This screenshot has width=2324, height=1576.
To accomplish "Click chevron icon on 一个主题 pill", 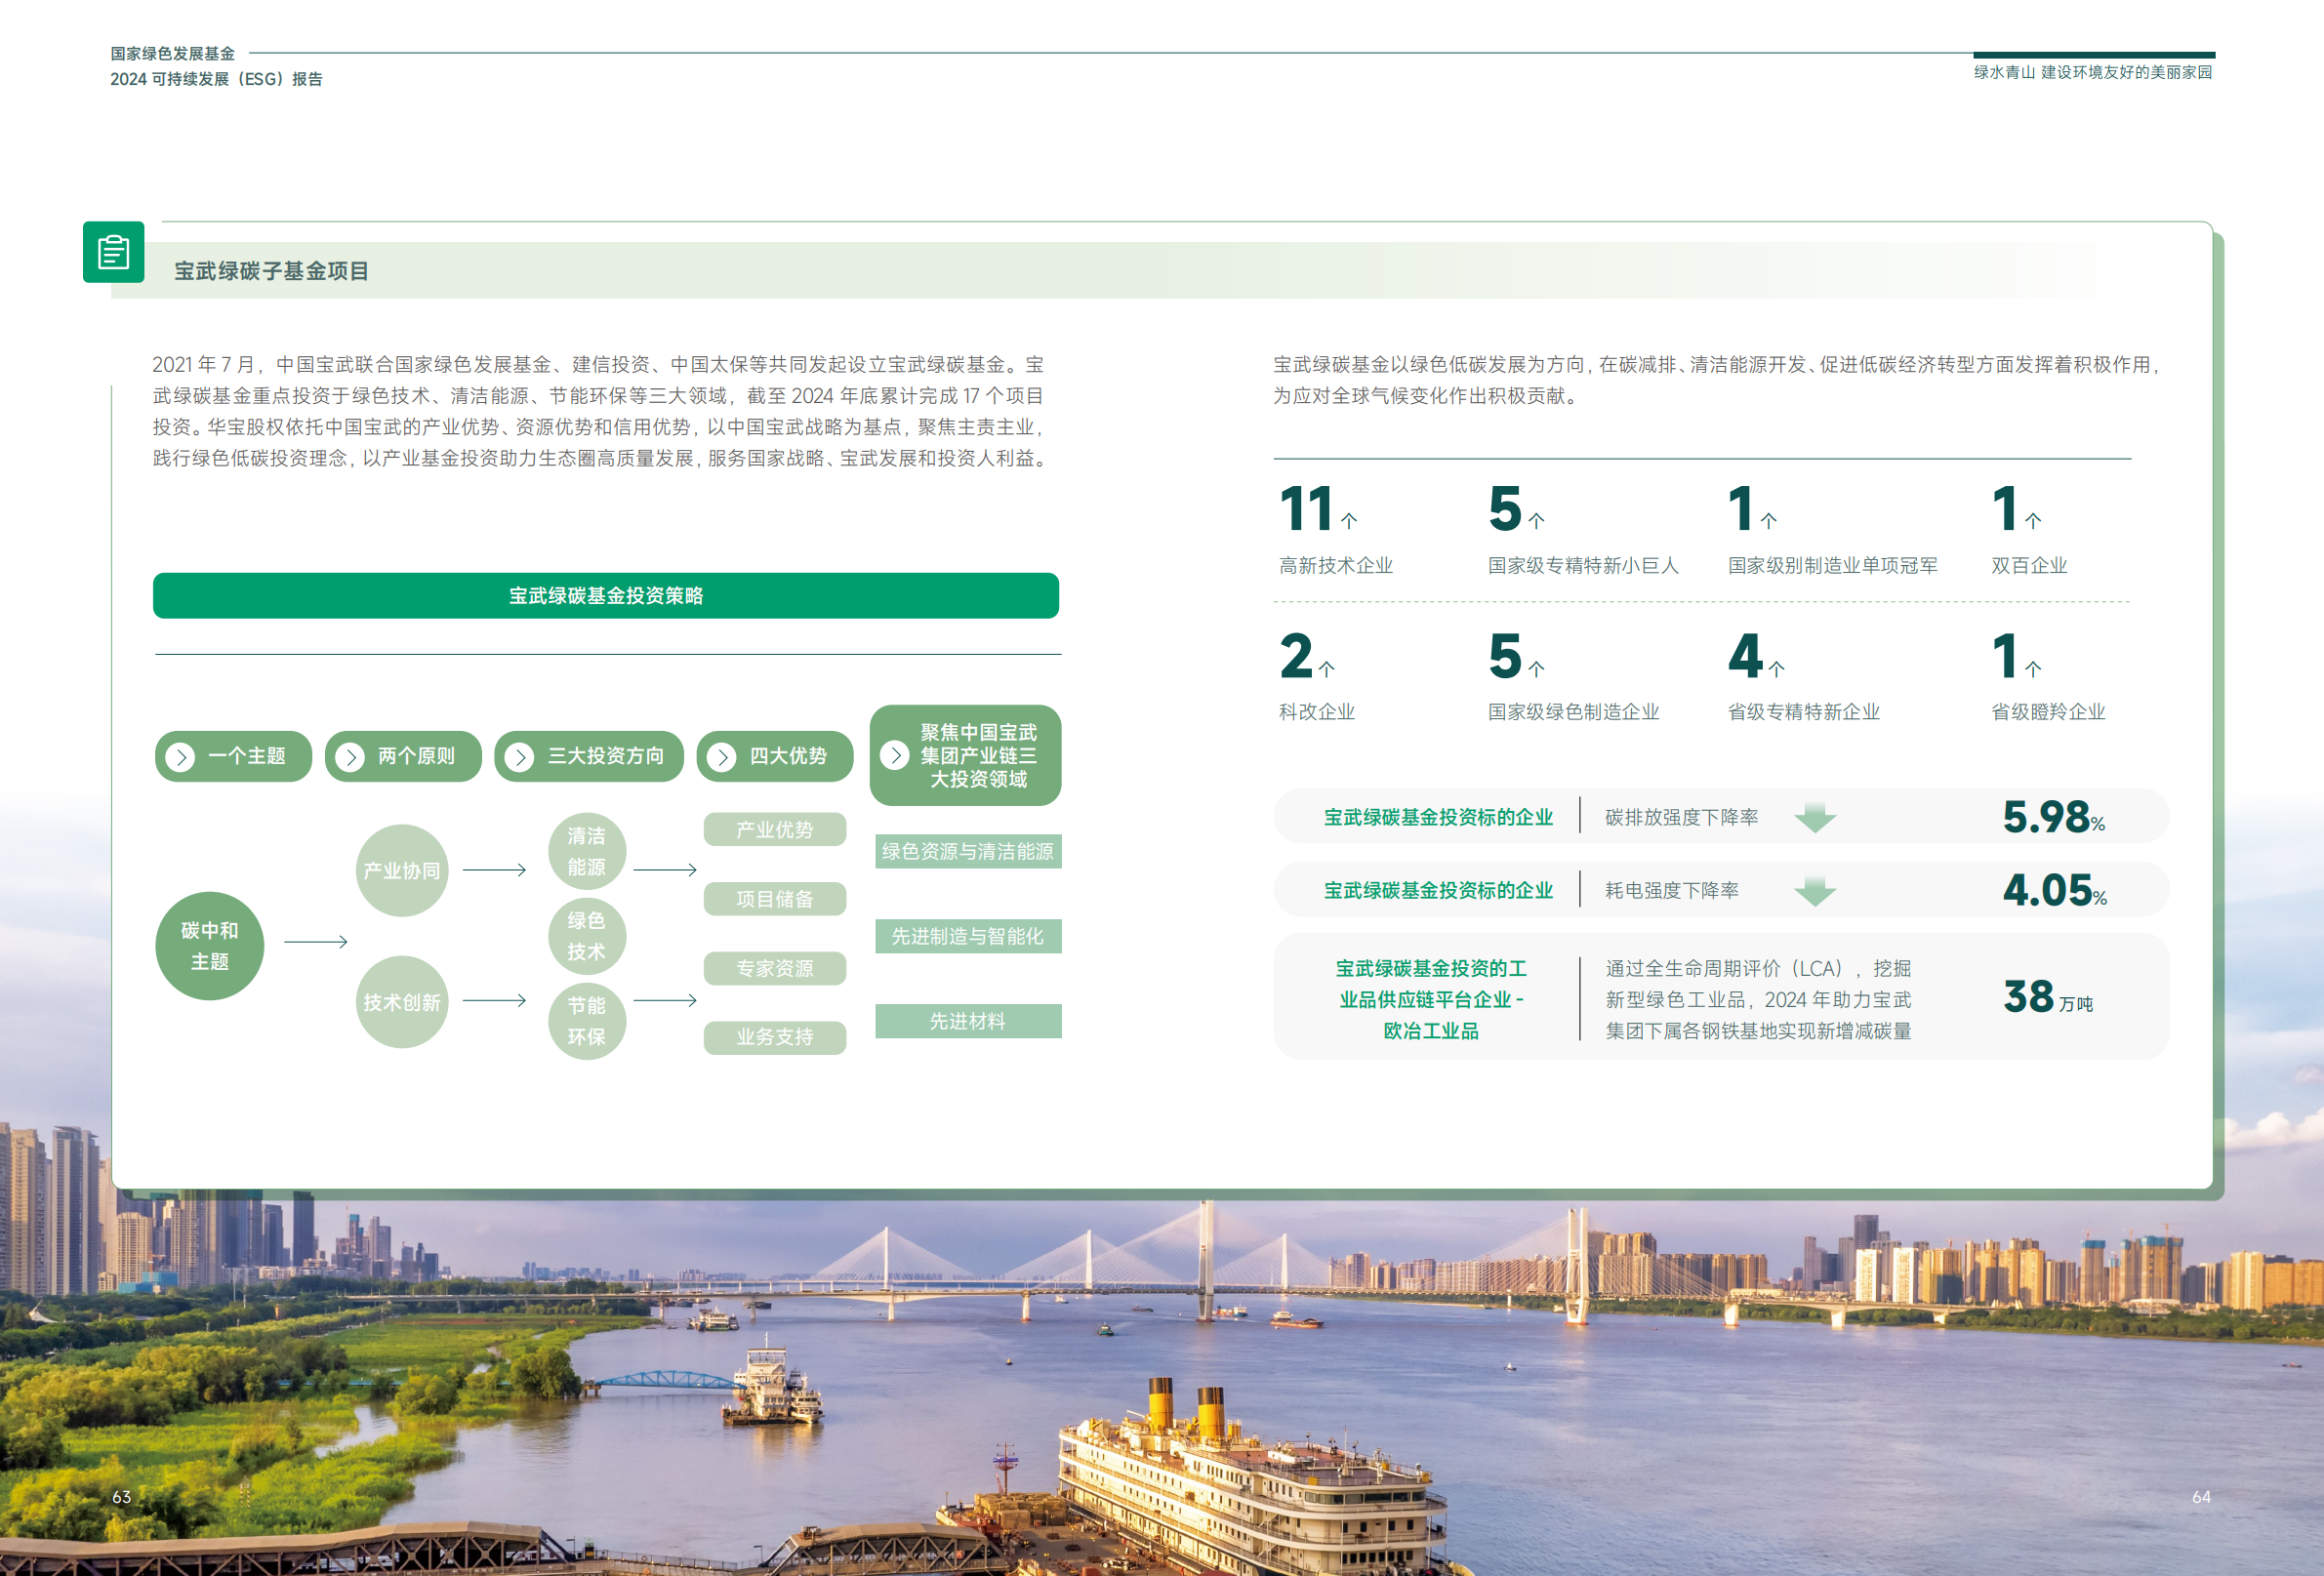I will pyautogui.click(x=180, y=757).
